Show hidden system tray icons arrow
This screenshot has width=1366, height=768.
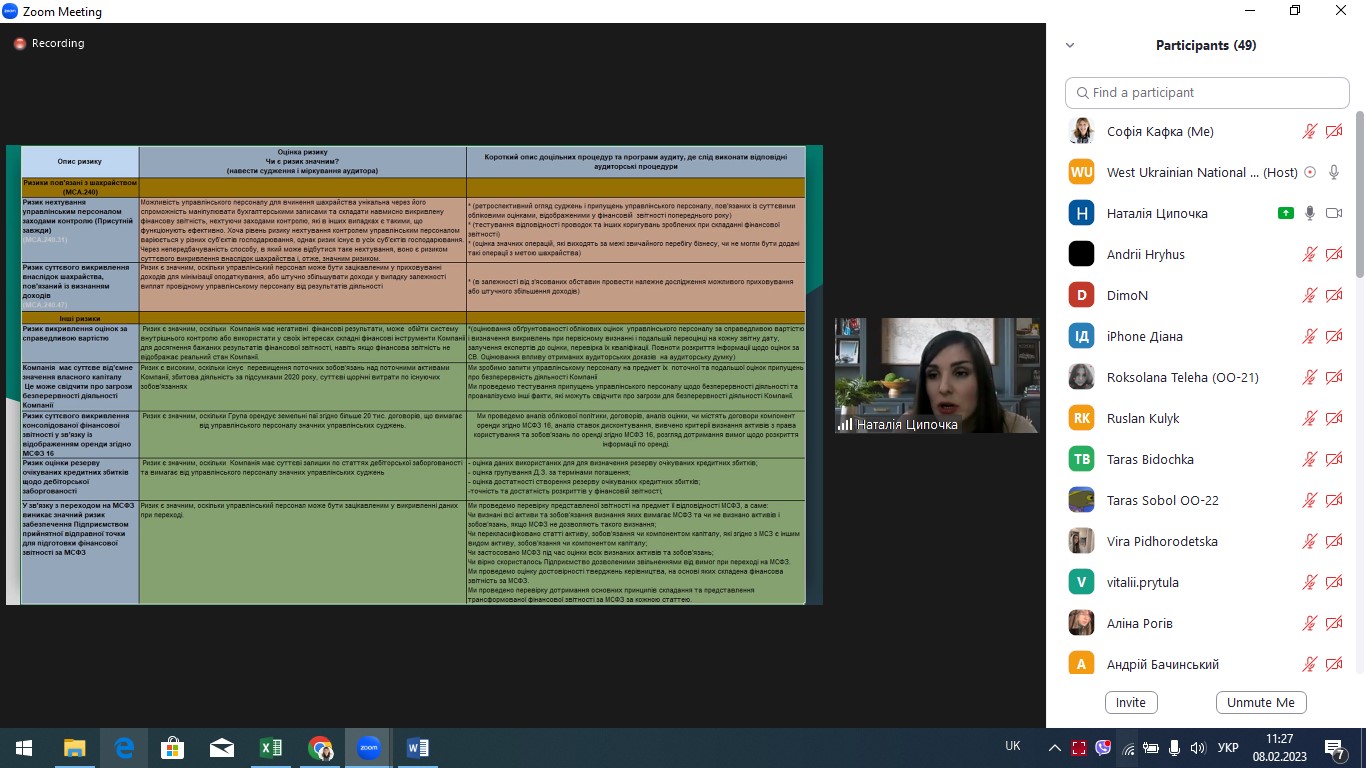(x=1055, y=748)
